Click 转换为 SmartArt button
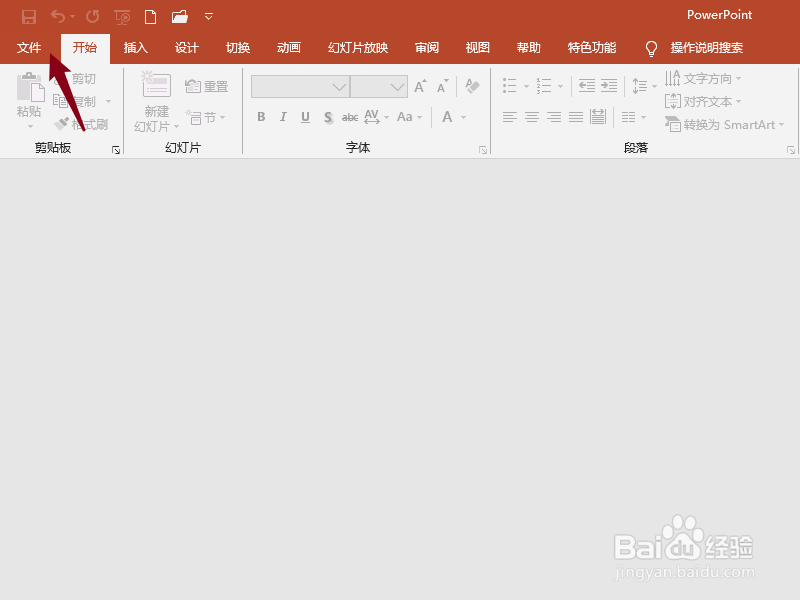Screen dimensions: 800x600 (x=724, y=124)
